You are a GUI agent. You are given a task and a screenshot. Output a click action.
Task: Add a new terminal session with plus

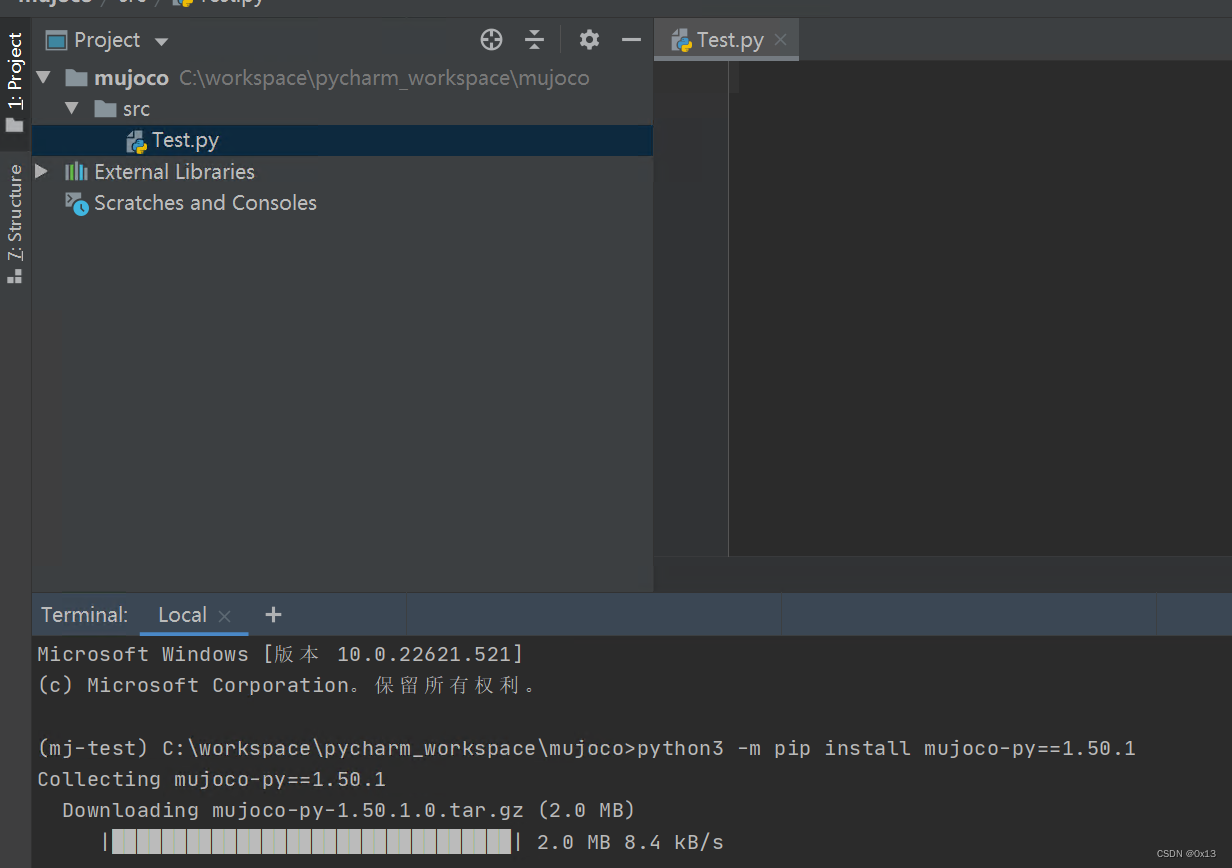pos(273,615)
